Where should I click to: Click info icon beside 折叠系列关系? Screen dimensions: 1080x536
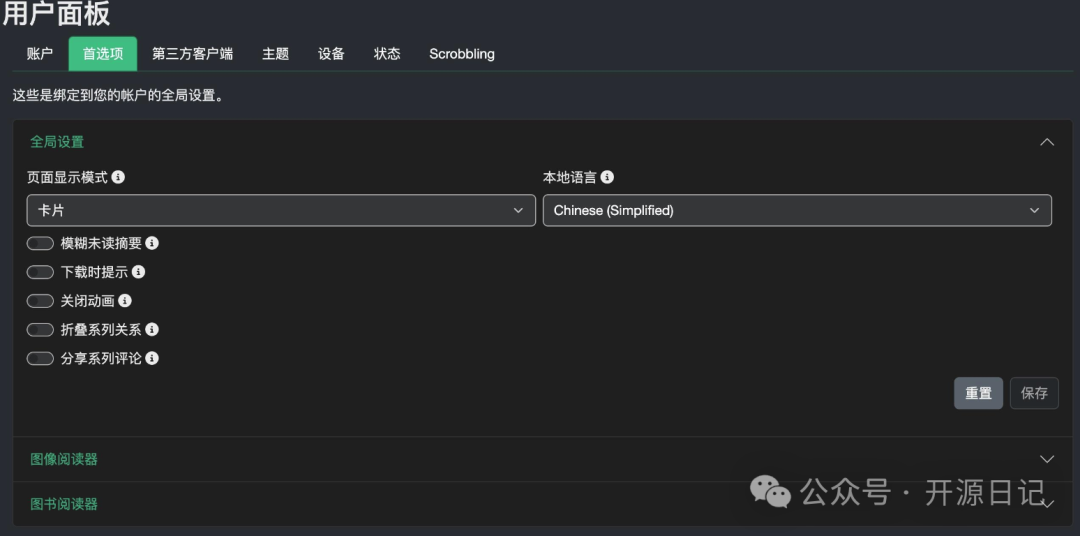[152, 329]
